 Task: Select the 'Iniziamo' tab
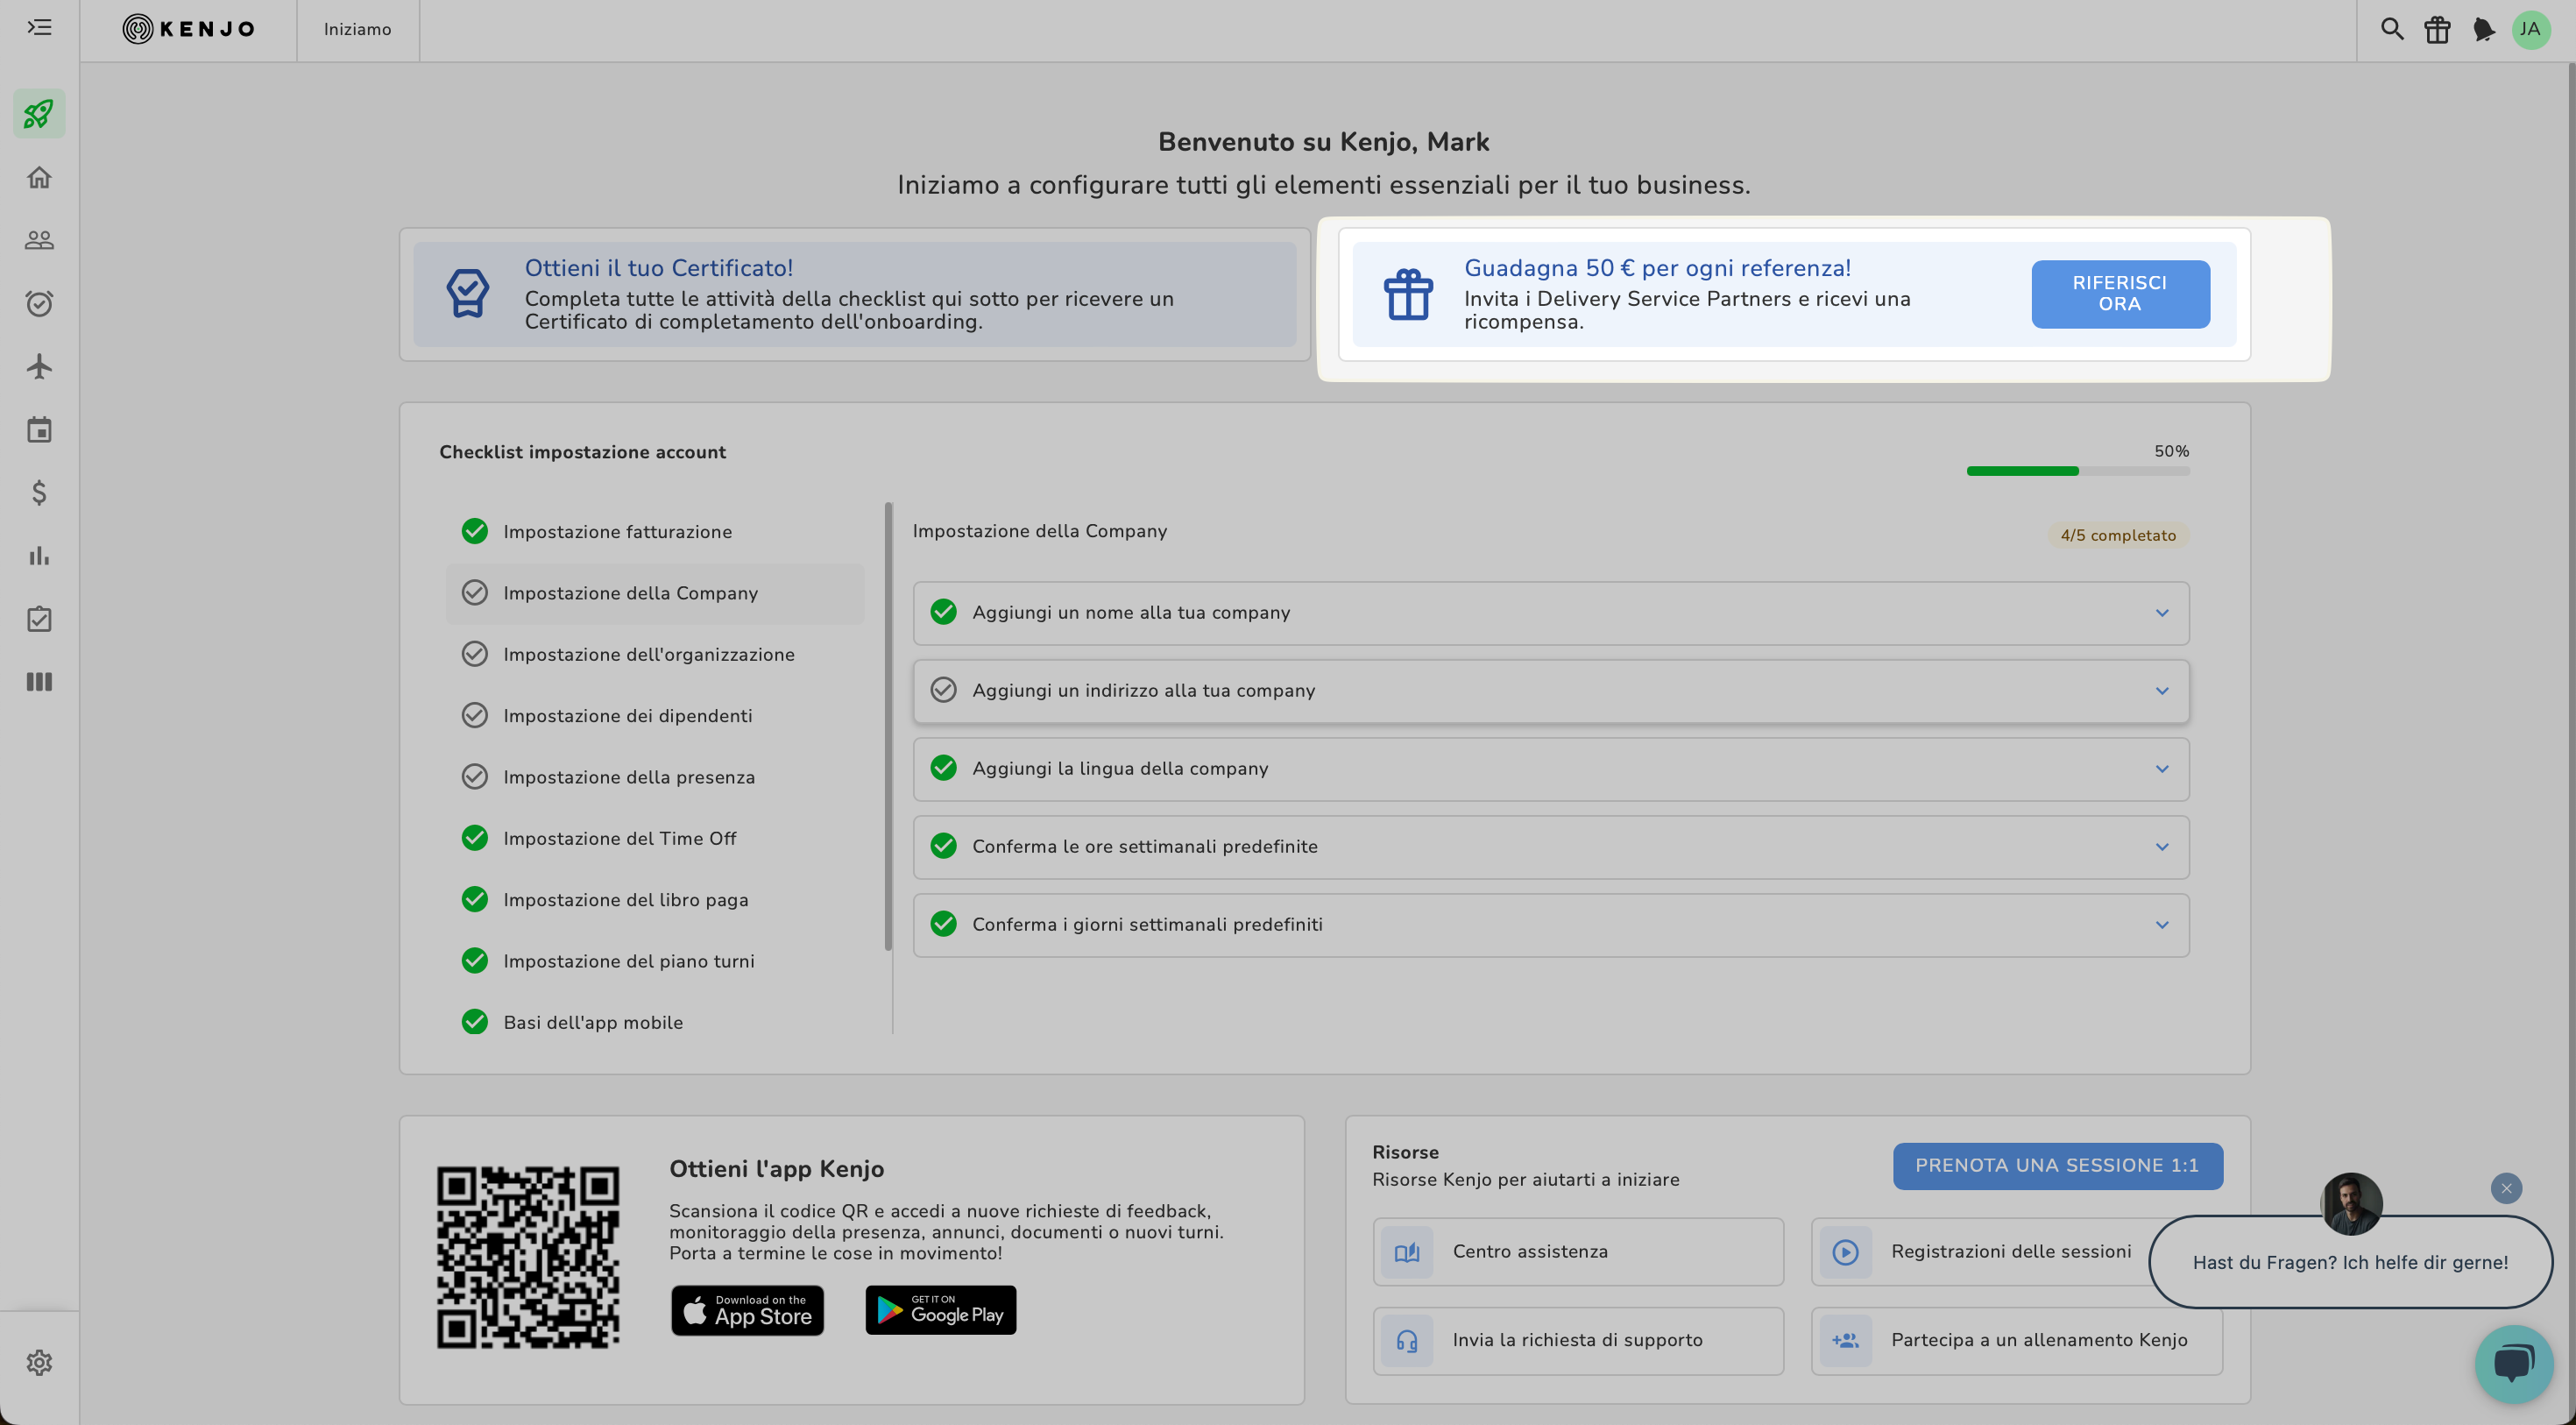(x=357, y=30)
